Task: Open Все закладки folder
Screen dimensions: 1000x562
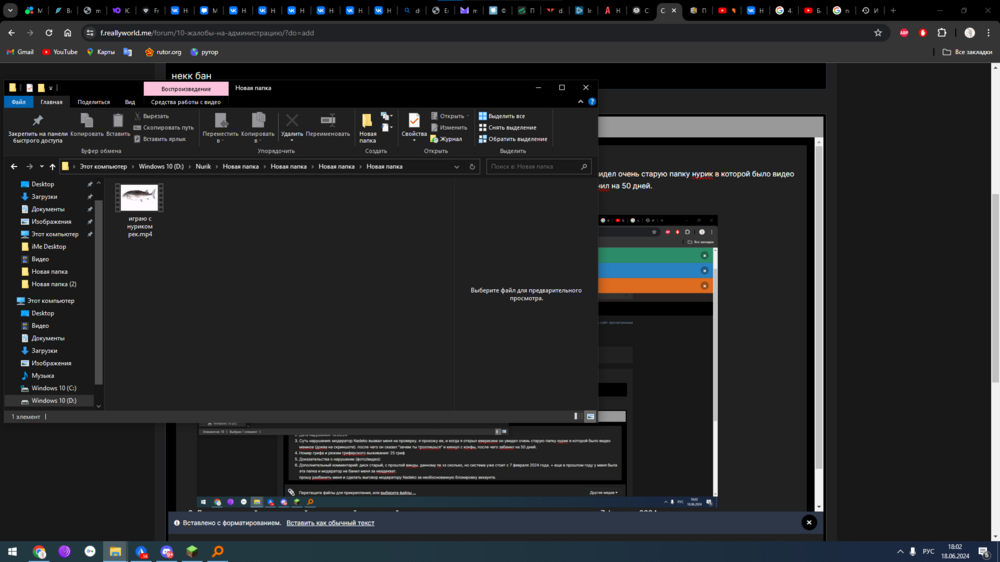Action: point(967,52)
